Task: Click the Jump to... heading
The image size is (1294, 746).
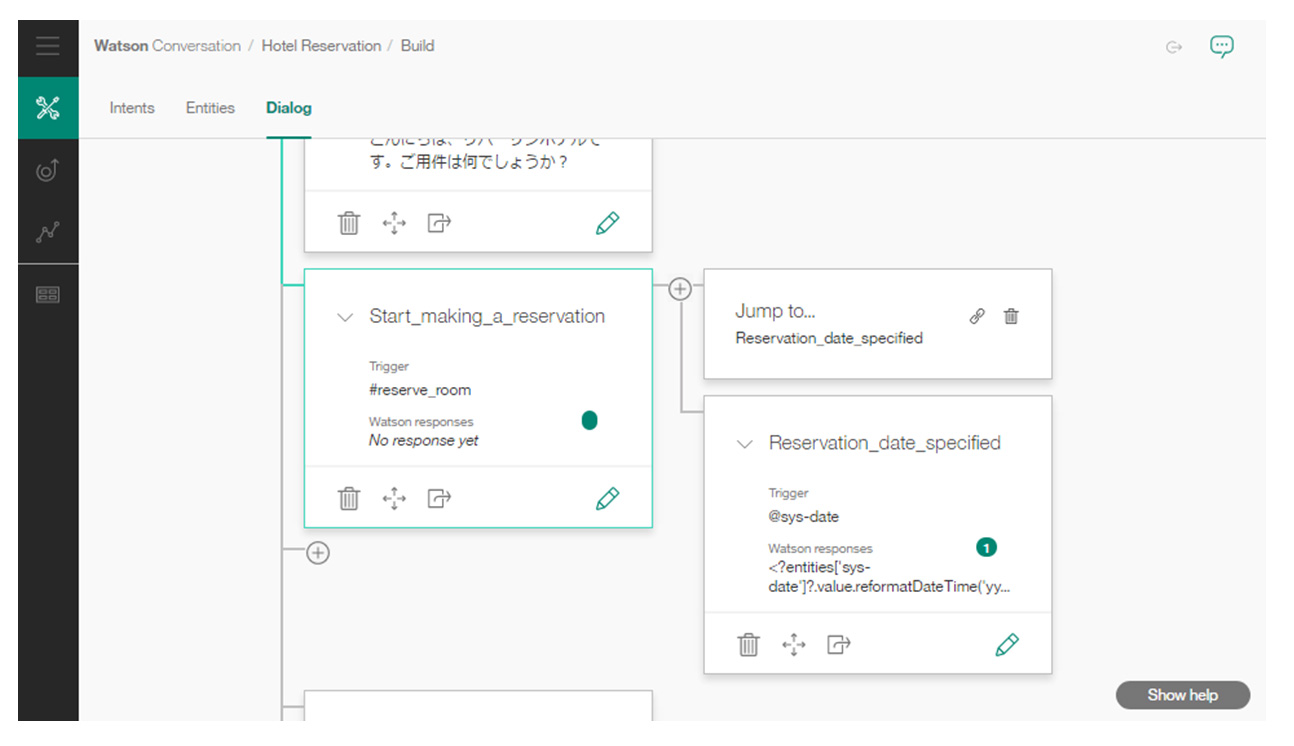Action: tap(775, 311)
